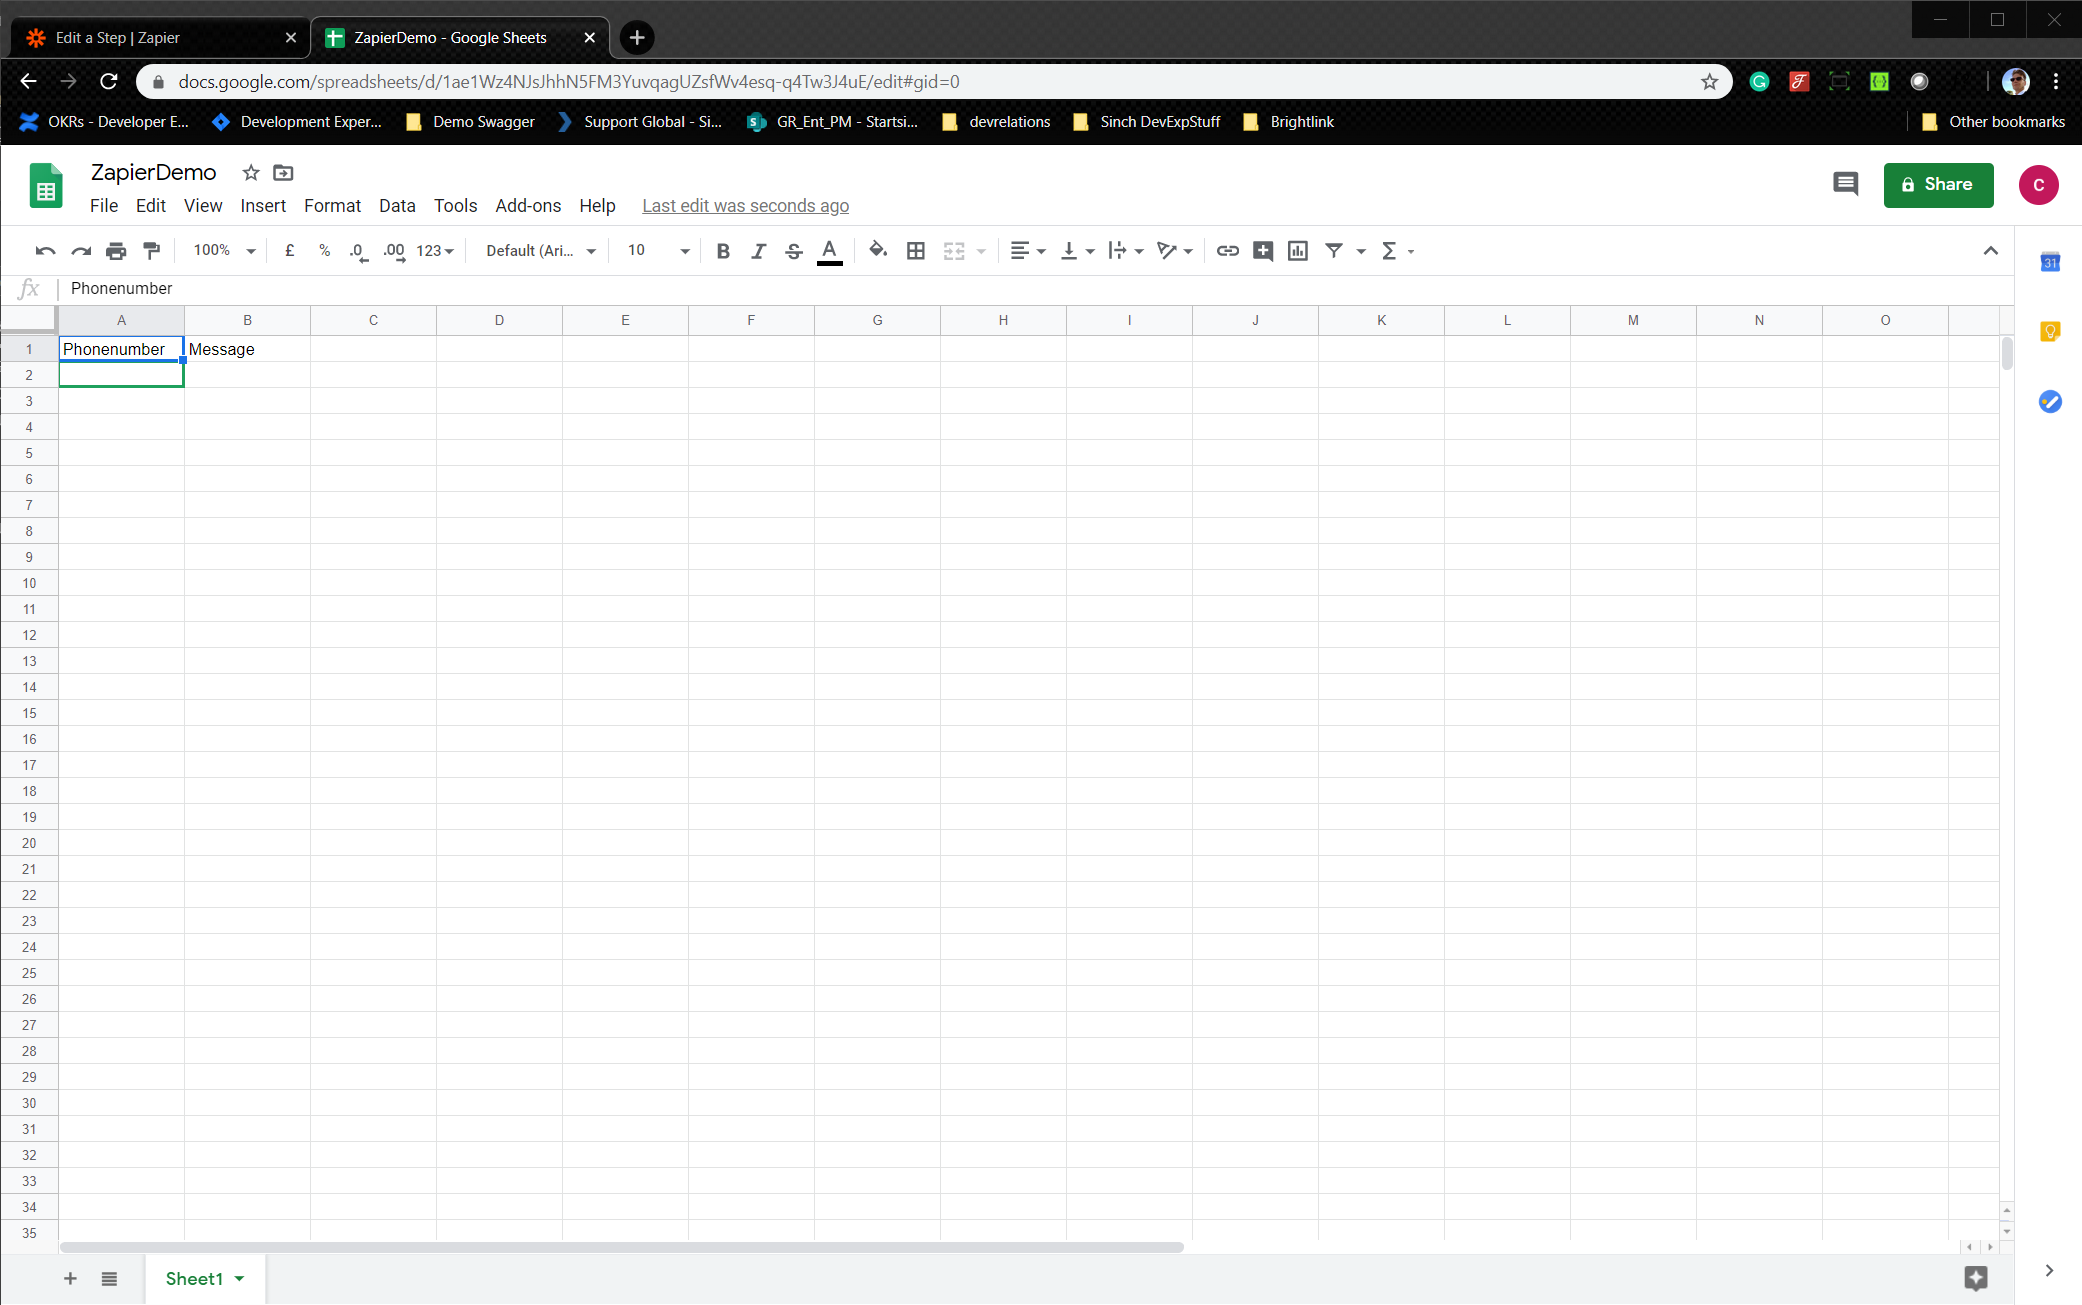This screenshot has width=2082, height=1305.
Task: Click the Undo icon in toolbar
Action: pos(45,251)
